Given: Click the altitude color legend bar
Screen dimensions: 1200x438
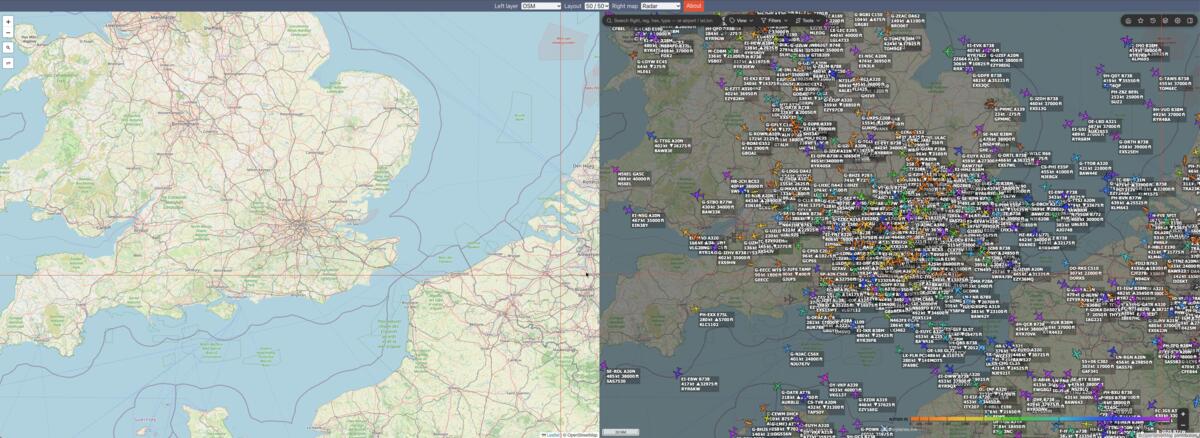Looking at the screenshot, I should click(1040, 418).
